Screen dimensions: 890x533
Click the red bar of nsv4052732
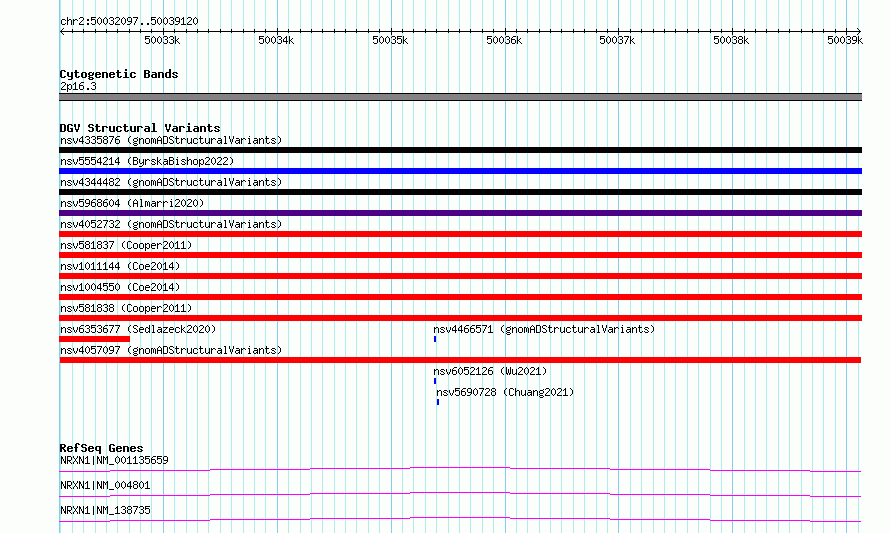click(x=460, y=234)
